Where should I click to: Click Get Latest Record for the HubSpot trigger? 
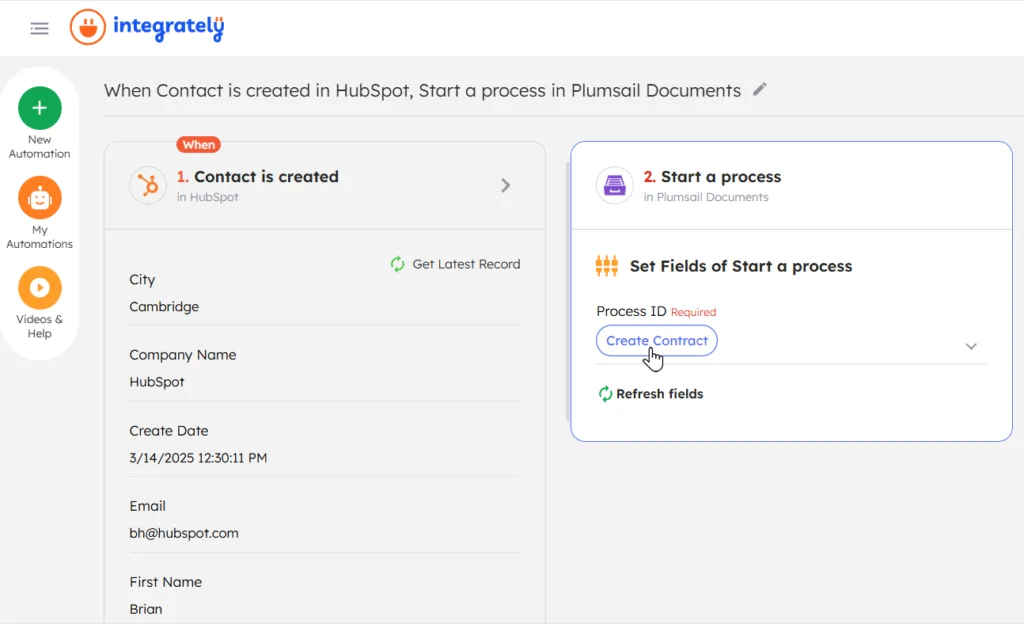point(465,264)
